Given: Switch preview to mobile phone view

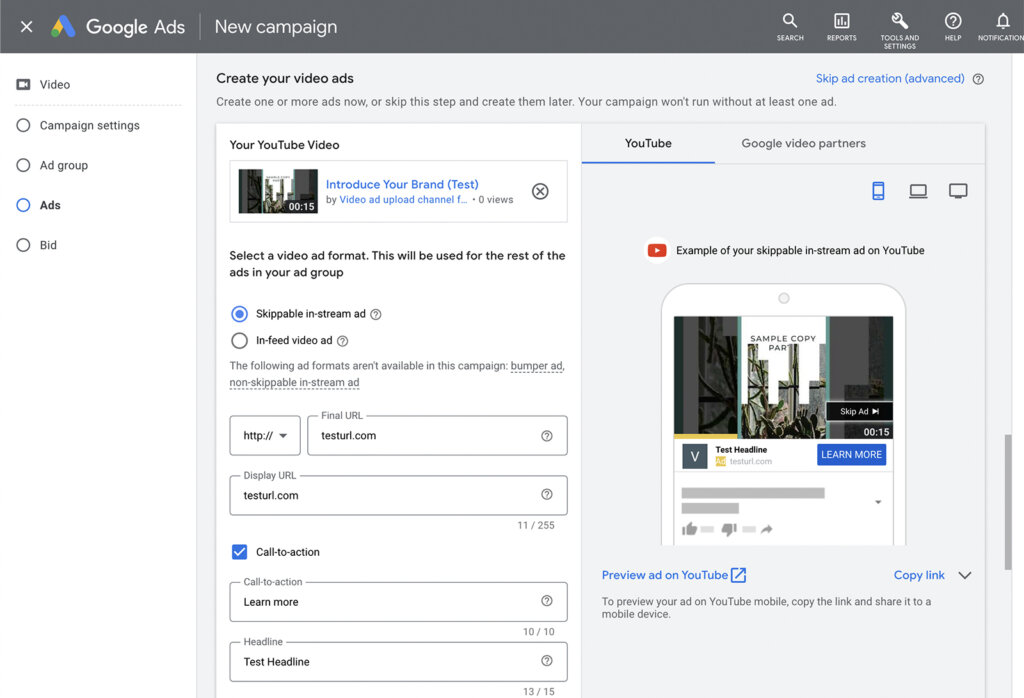Looking at the screenshot, I should tap(878, 191).
